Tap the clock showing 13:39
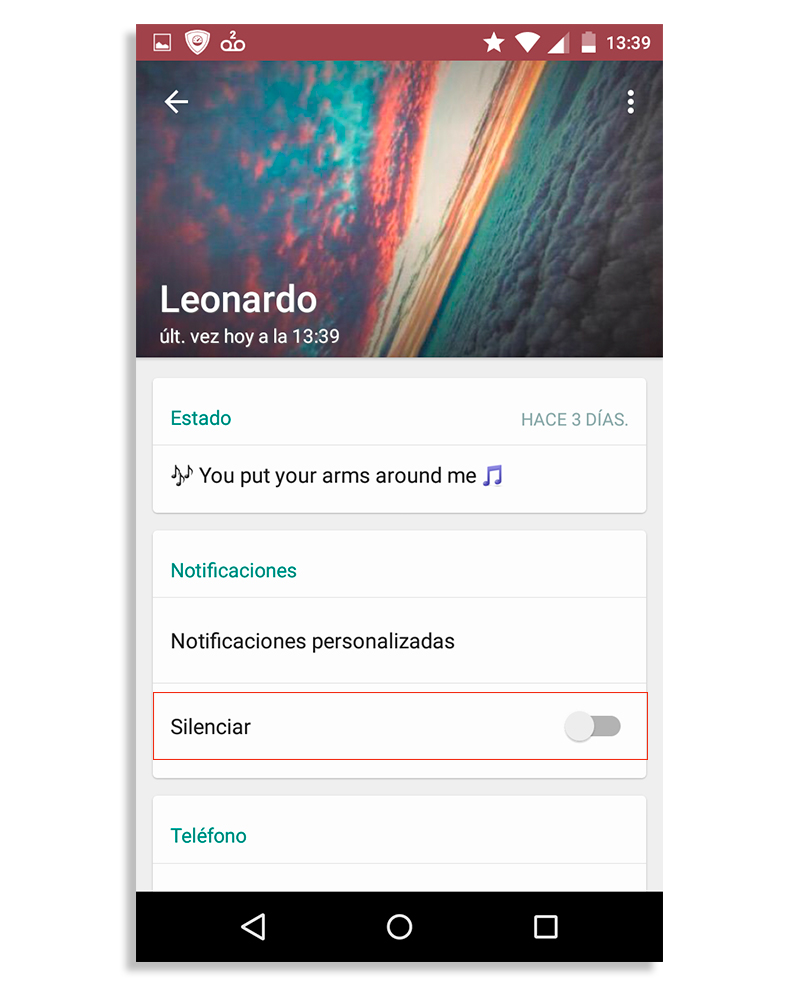The image size is (800, 986). 628,43
